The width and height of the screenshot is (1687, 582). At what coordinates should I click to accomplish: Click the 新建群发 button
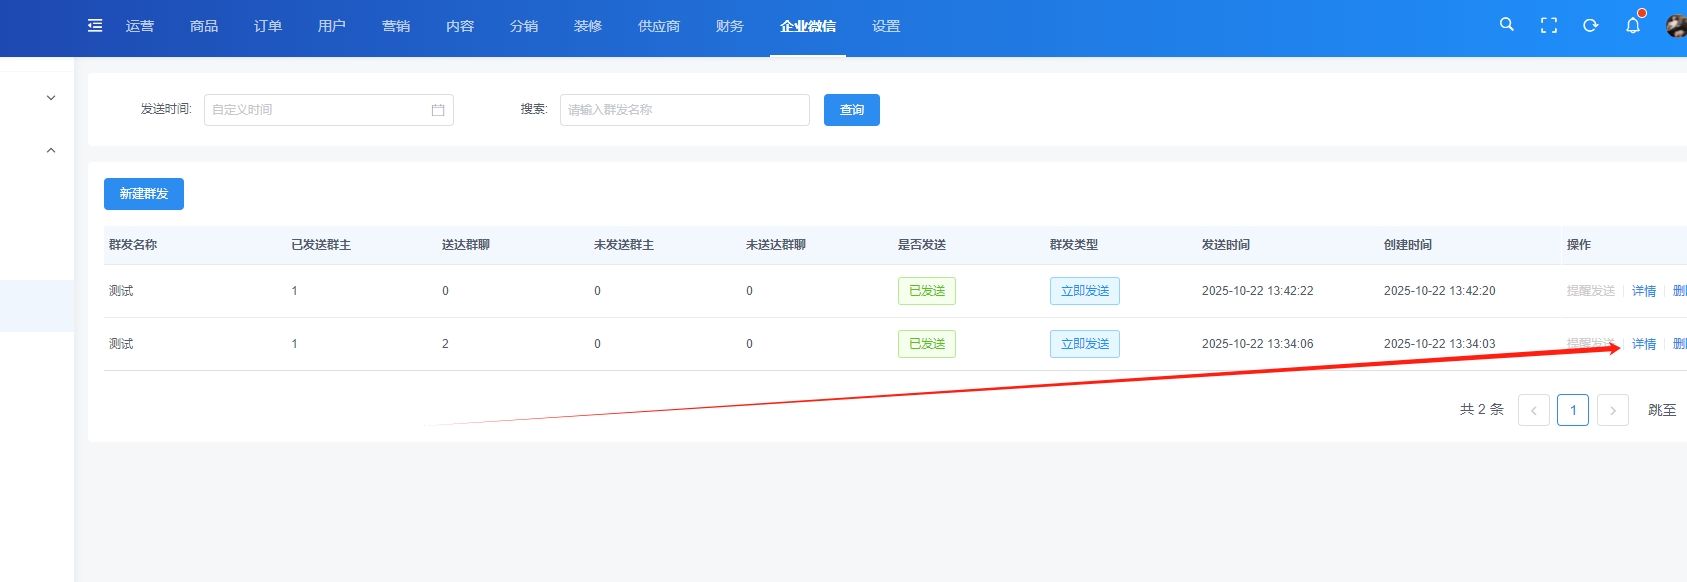[x=144, y=194]
